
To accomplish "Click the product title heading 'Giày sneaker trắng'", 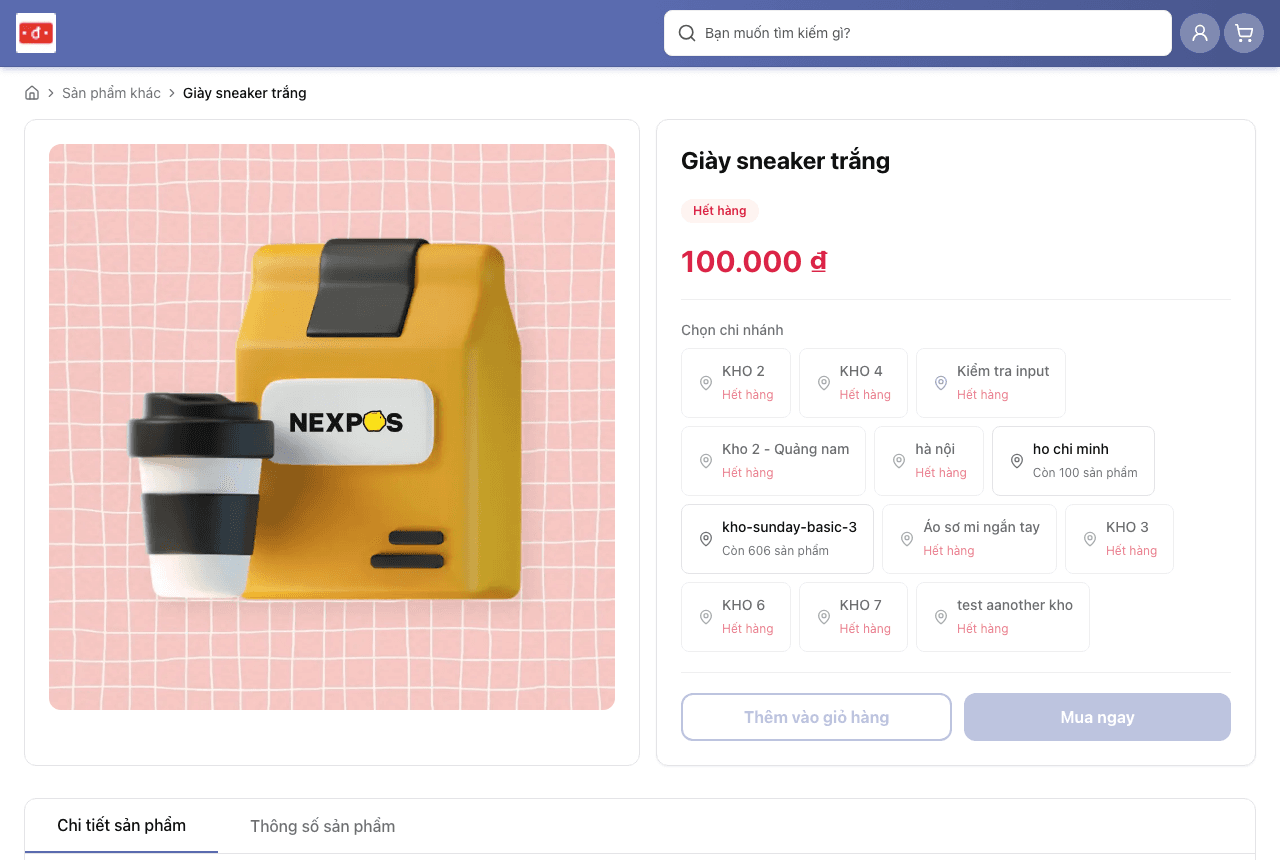I will tap(785, 161).
